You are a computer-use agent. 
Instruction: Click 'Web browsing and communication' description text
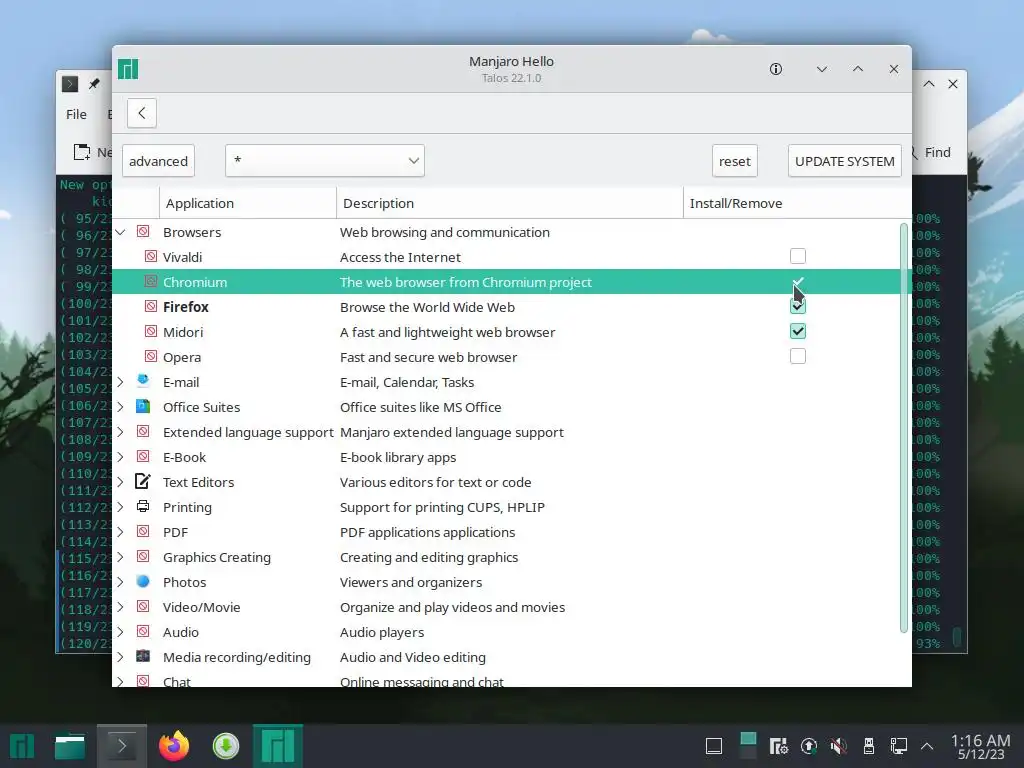445,232
